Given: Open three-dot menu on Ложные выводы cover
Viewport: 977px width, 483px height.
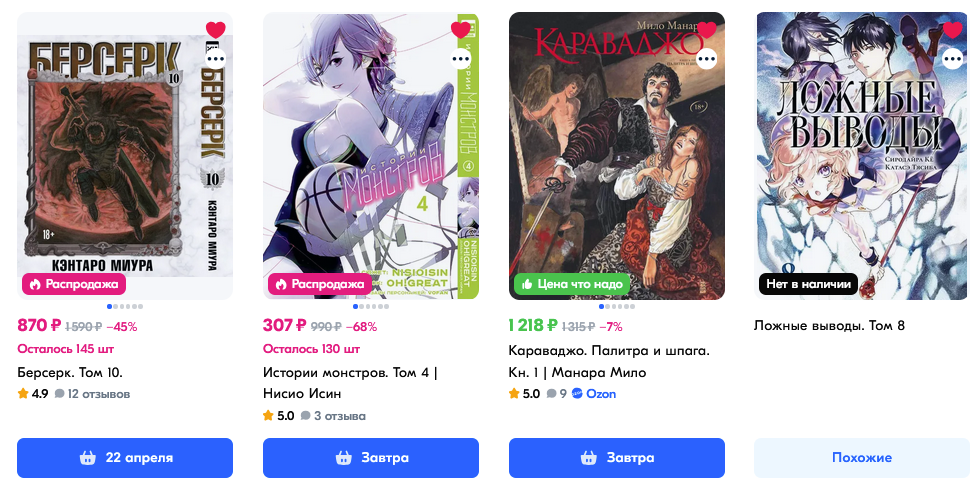Looking at the screenshot, I should 953,59.
